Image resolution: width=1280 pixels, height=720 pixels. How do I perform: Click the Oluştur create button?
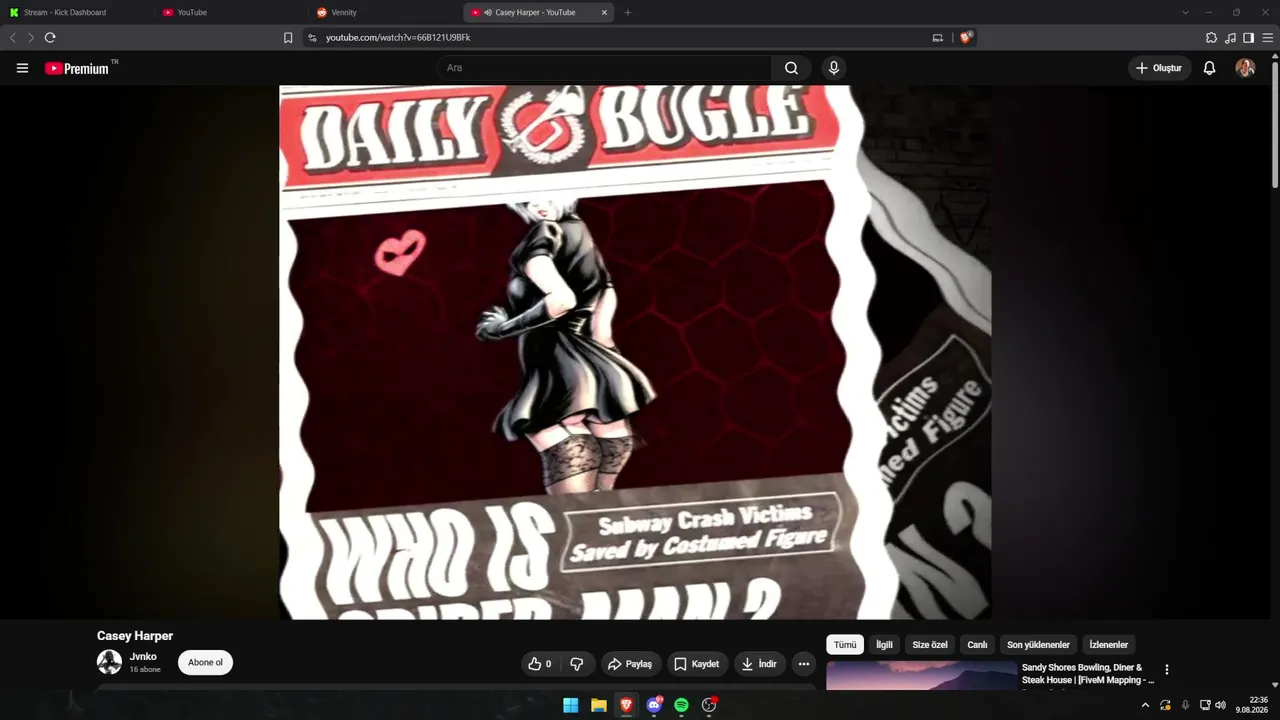coord(1159,68)
